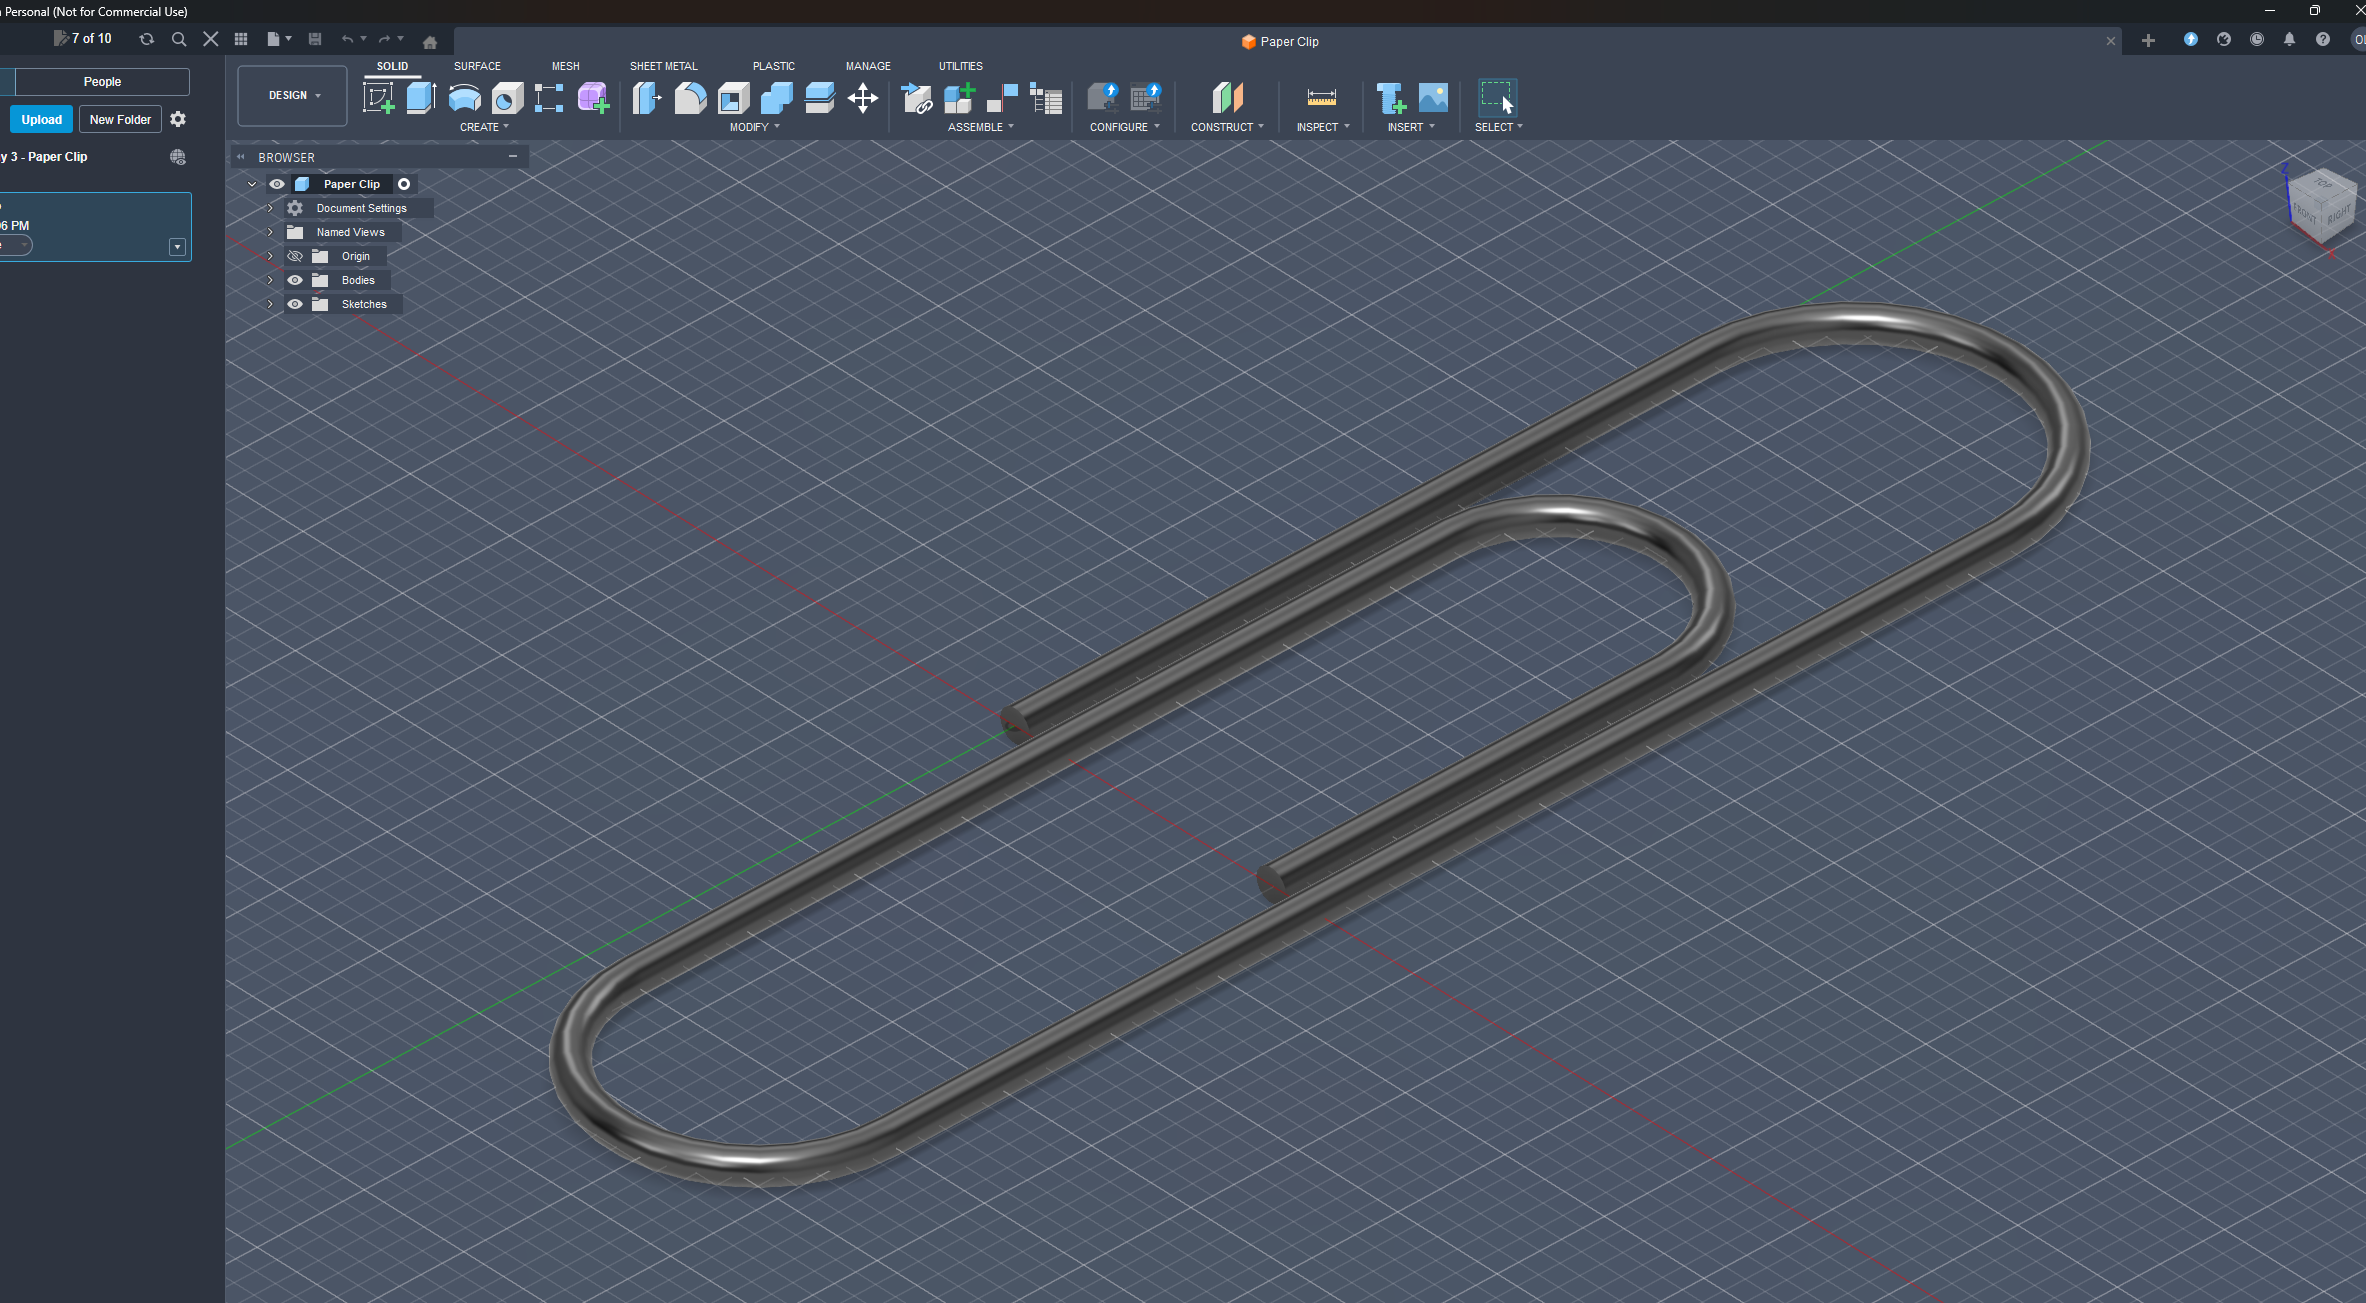Open the SHEET METAL tab
This screenshot has height=1303, width=2366.
663,65
